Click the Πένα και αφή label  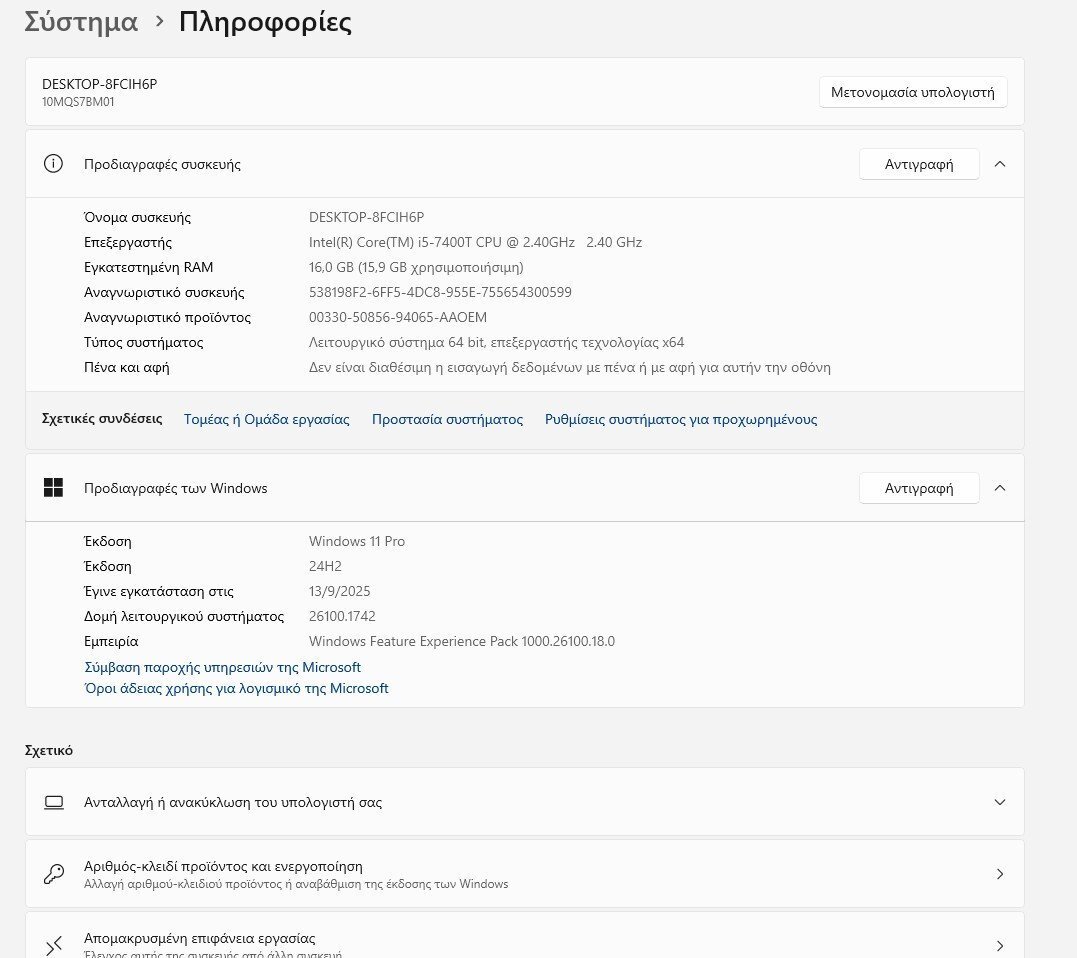(x=126, y=367)
